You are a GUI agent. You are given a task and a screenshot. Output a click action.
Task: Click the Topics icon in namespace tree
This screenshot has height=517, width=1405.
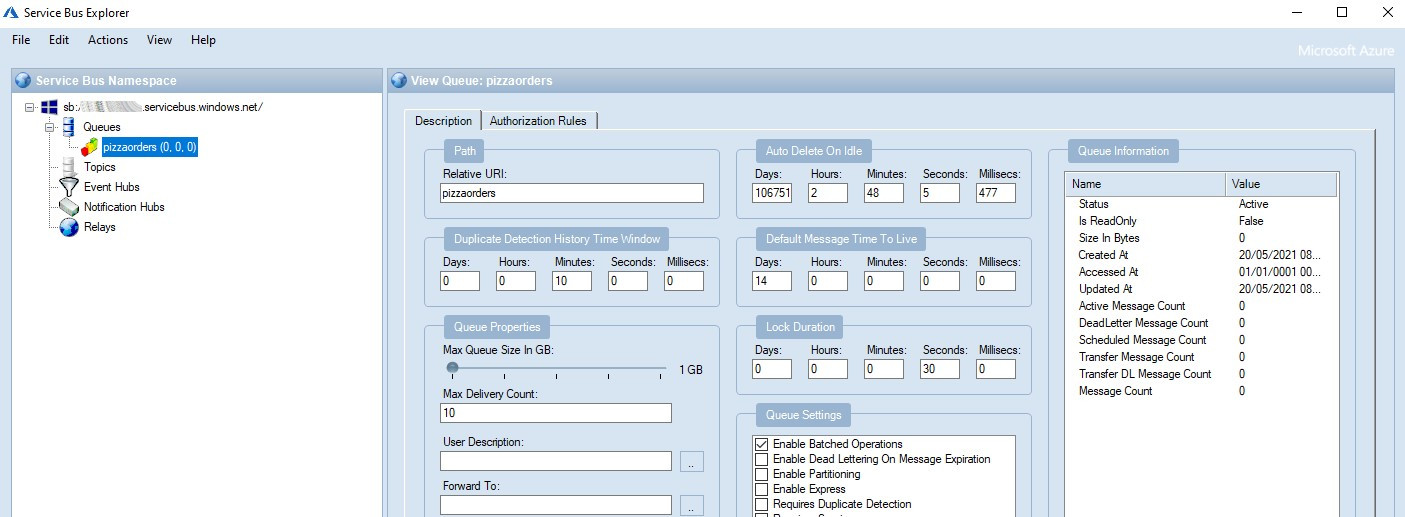[68, 167]
